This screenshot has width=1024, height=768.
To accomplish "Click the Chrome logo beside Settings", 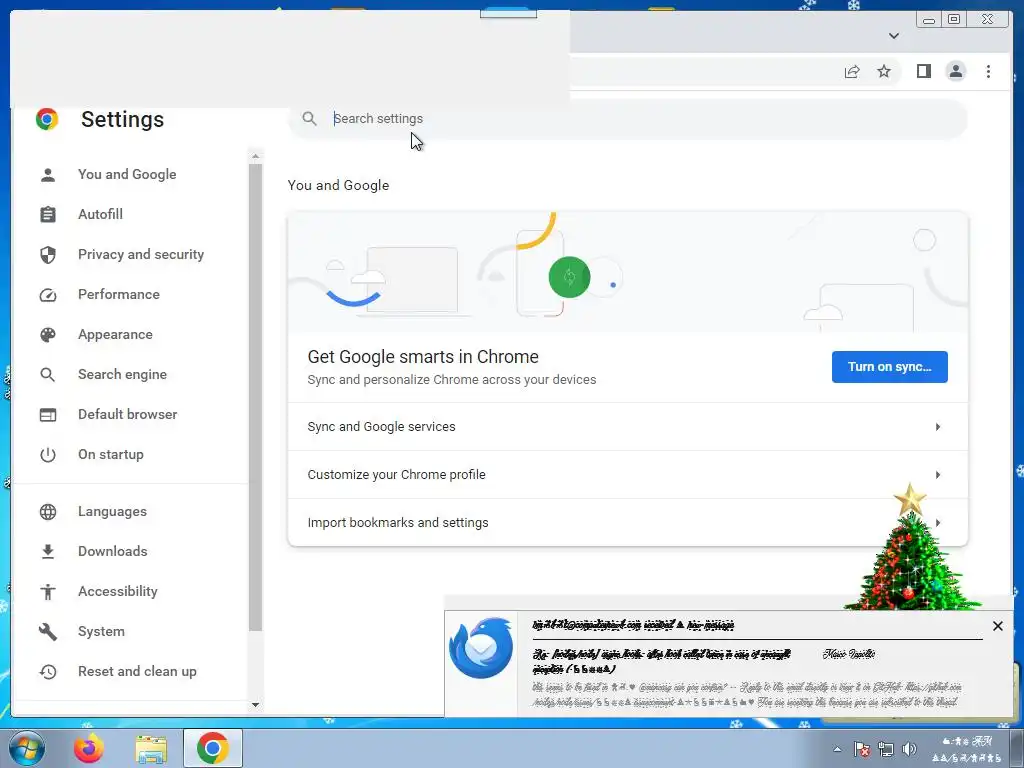I will coord(47,119).
